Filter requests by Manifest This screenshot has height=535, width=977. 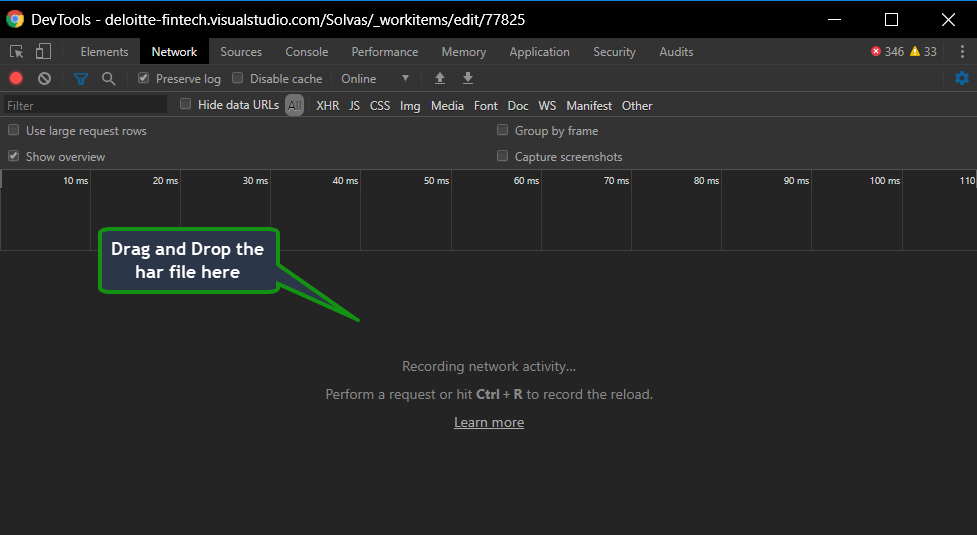pos(589,106)
